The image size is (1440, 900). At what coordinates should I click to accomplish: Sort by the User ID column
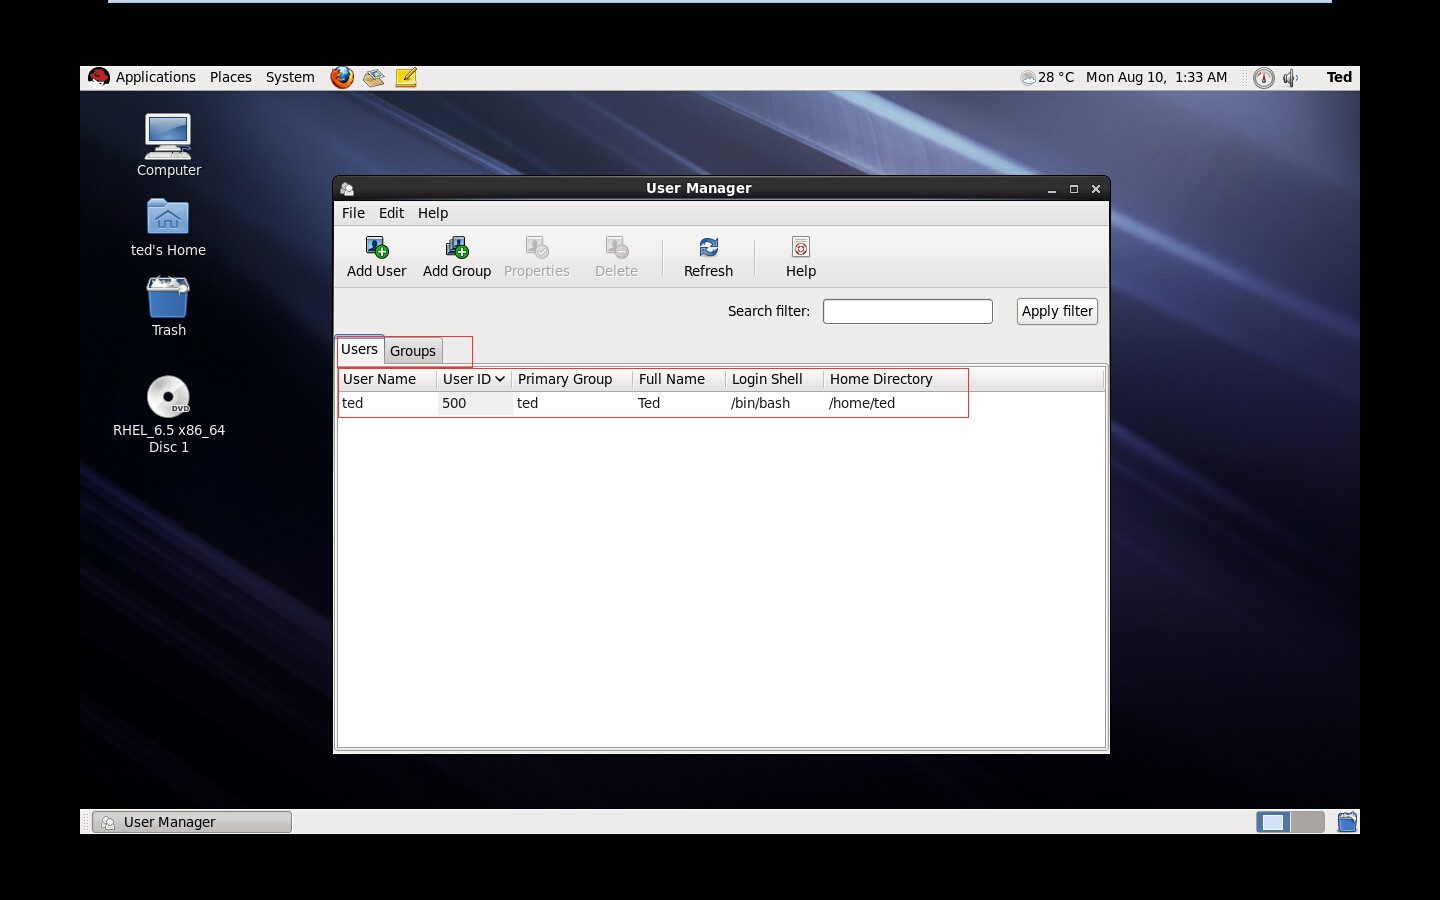[x=473, y=379]
